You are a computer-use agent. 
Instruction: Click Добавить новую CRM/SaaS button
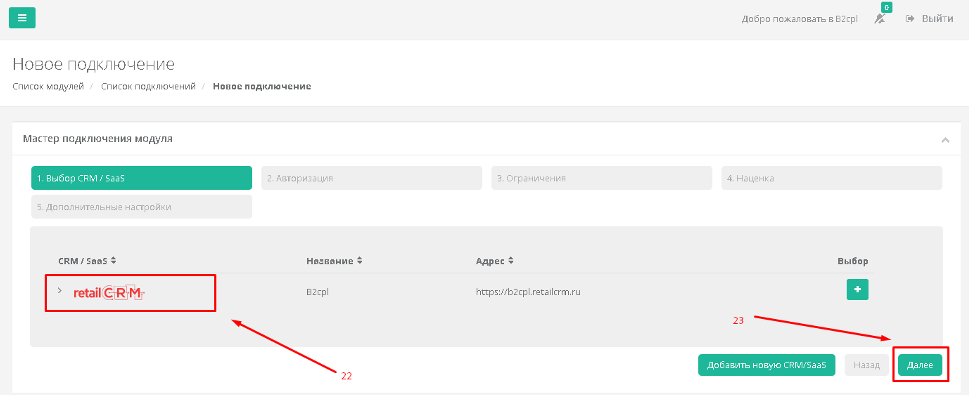pyautogui.click(x=766, y=365)
